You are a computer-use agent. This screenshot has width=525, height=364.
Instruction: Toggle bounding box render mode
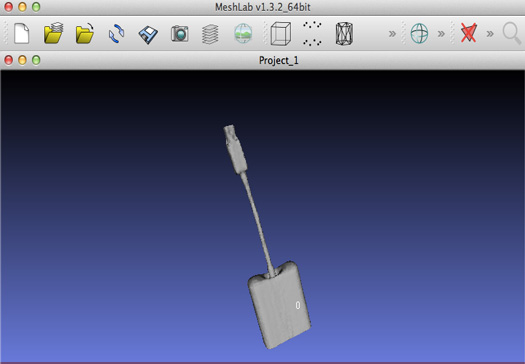[281, 33]
